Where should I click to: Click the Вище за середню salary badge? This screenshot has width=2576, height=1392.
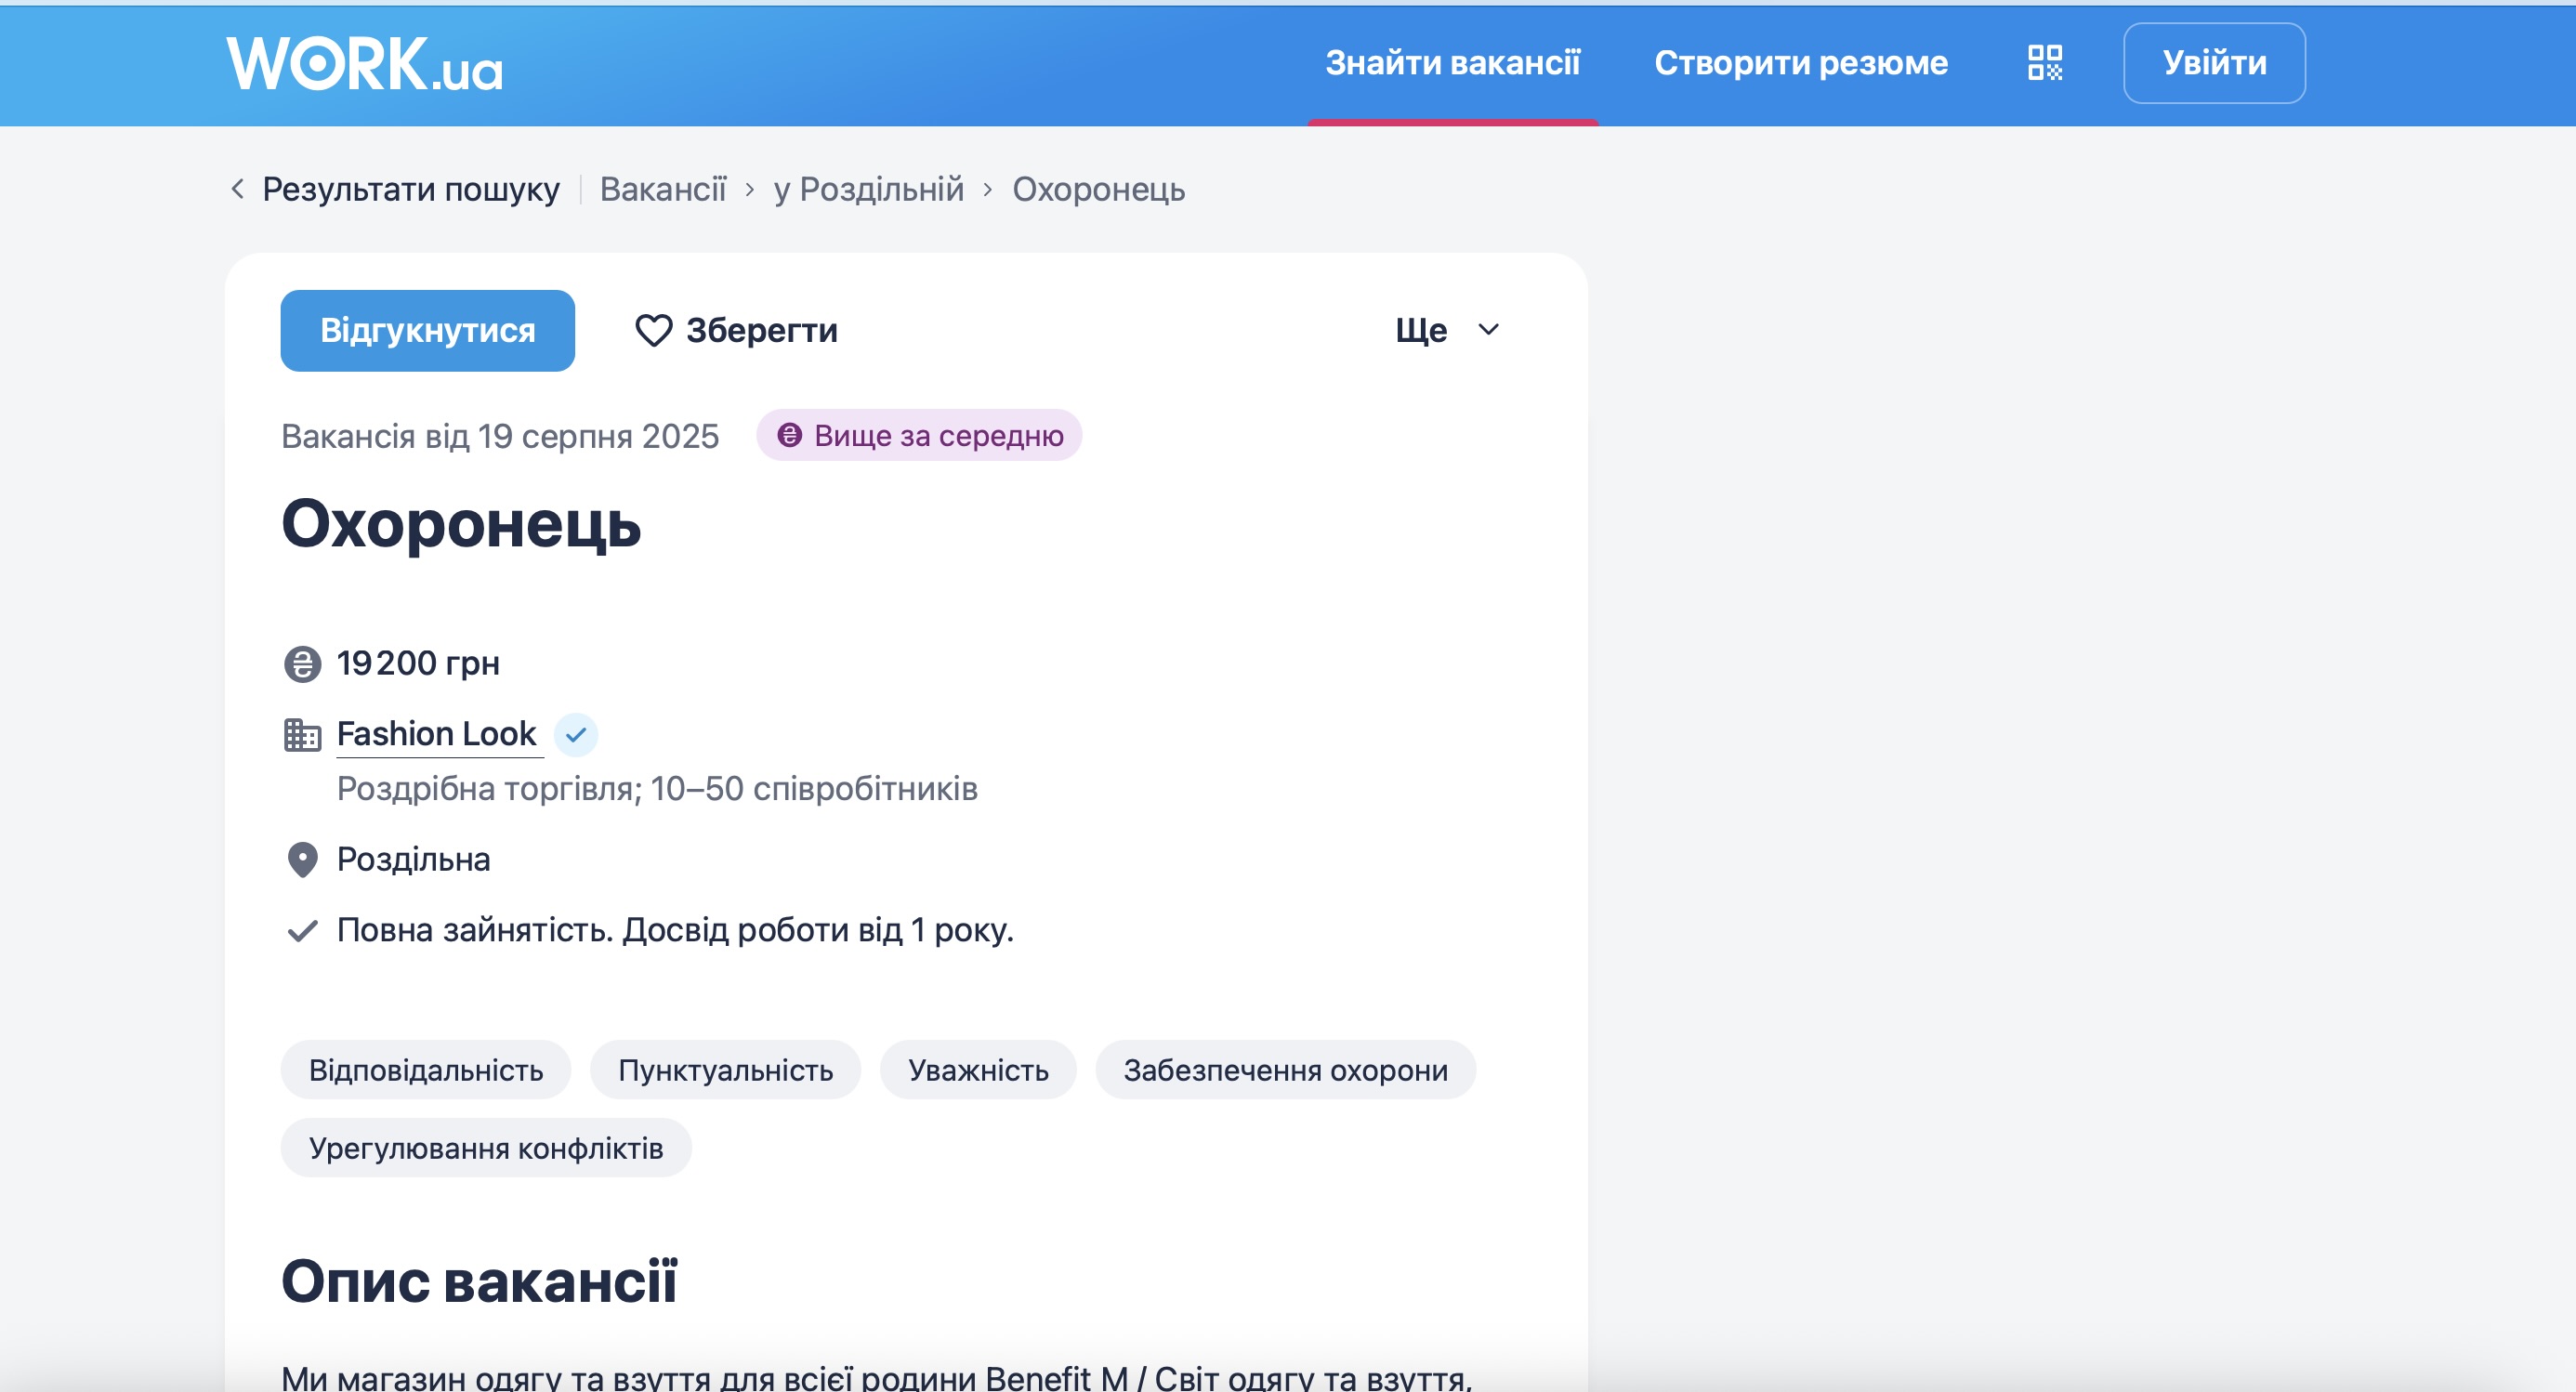[919, 435]
